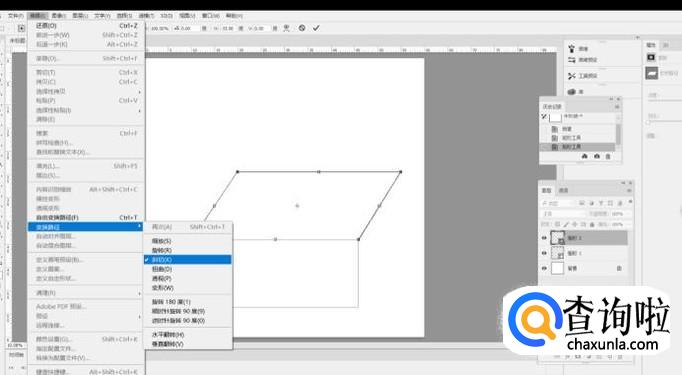Viewport: 682px width, 375px height.
Task: Hide the top rectangle layer via eye icon
Action: (x=544, y=238)
